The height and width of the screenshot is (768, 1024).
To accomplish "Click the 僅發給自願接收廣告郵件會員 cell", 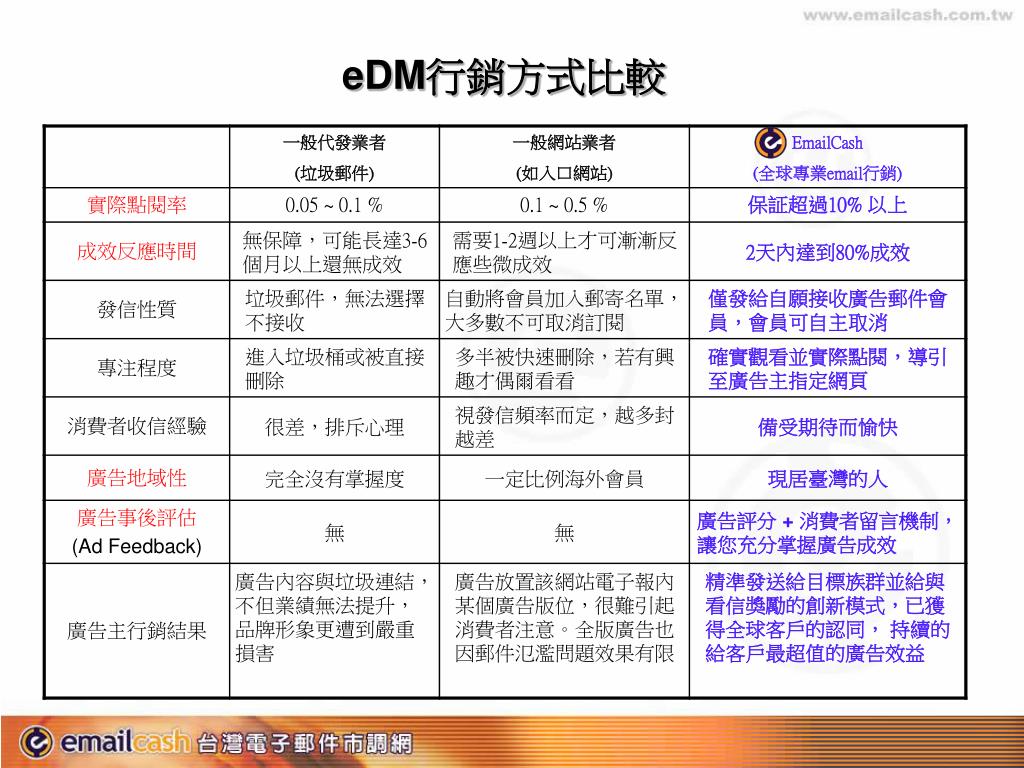I will pos(827,310).
